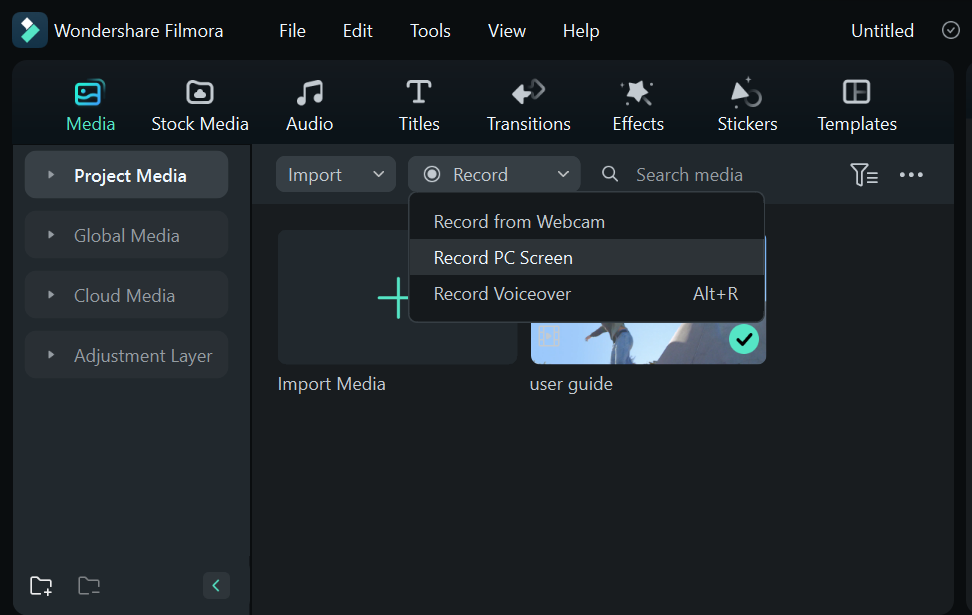
Task: Switch to the Templates tab
Action: coord(856,91)
